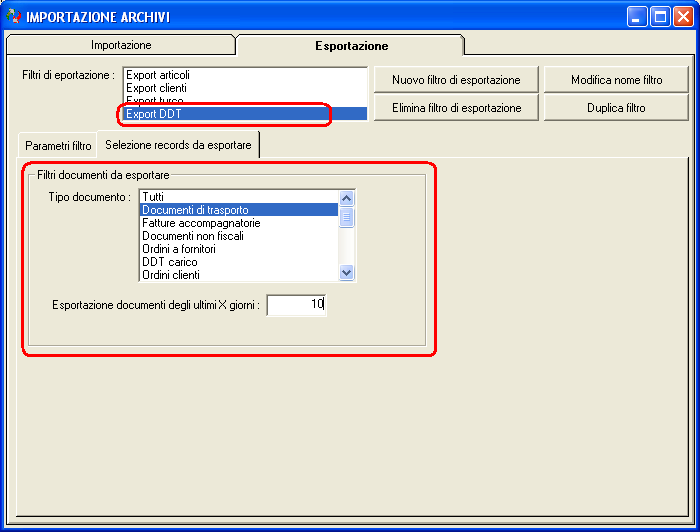Click Modifica nome filtro button
The width and height of the screenshot is (700, 532).
coord(616,80)
